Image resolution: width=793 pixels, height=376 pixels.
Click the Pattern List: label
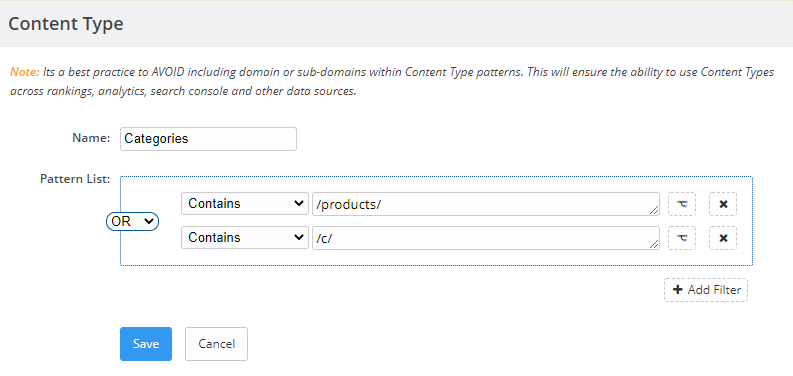75,179
